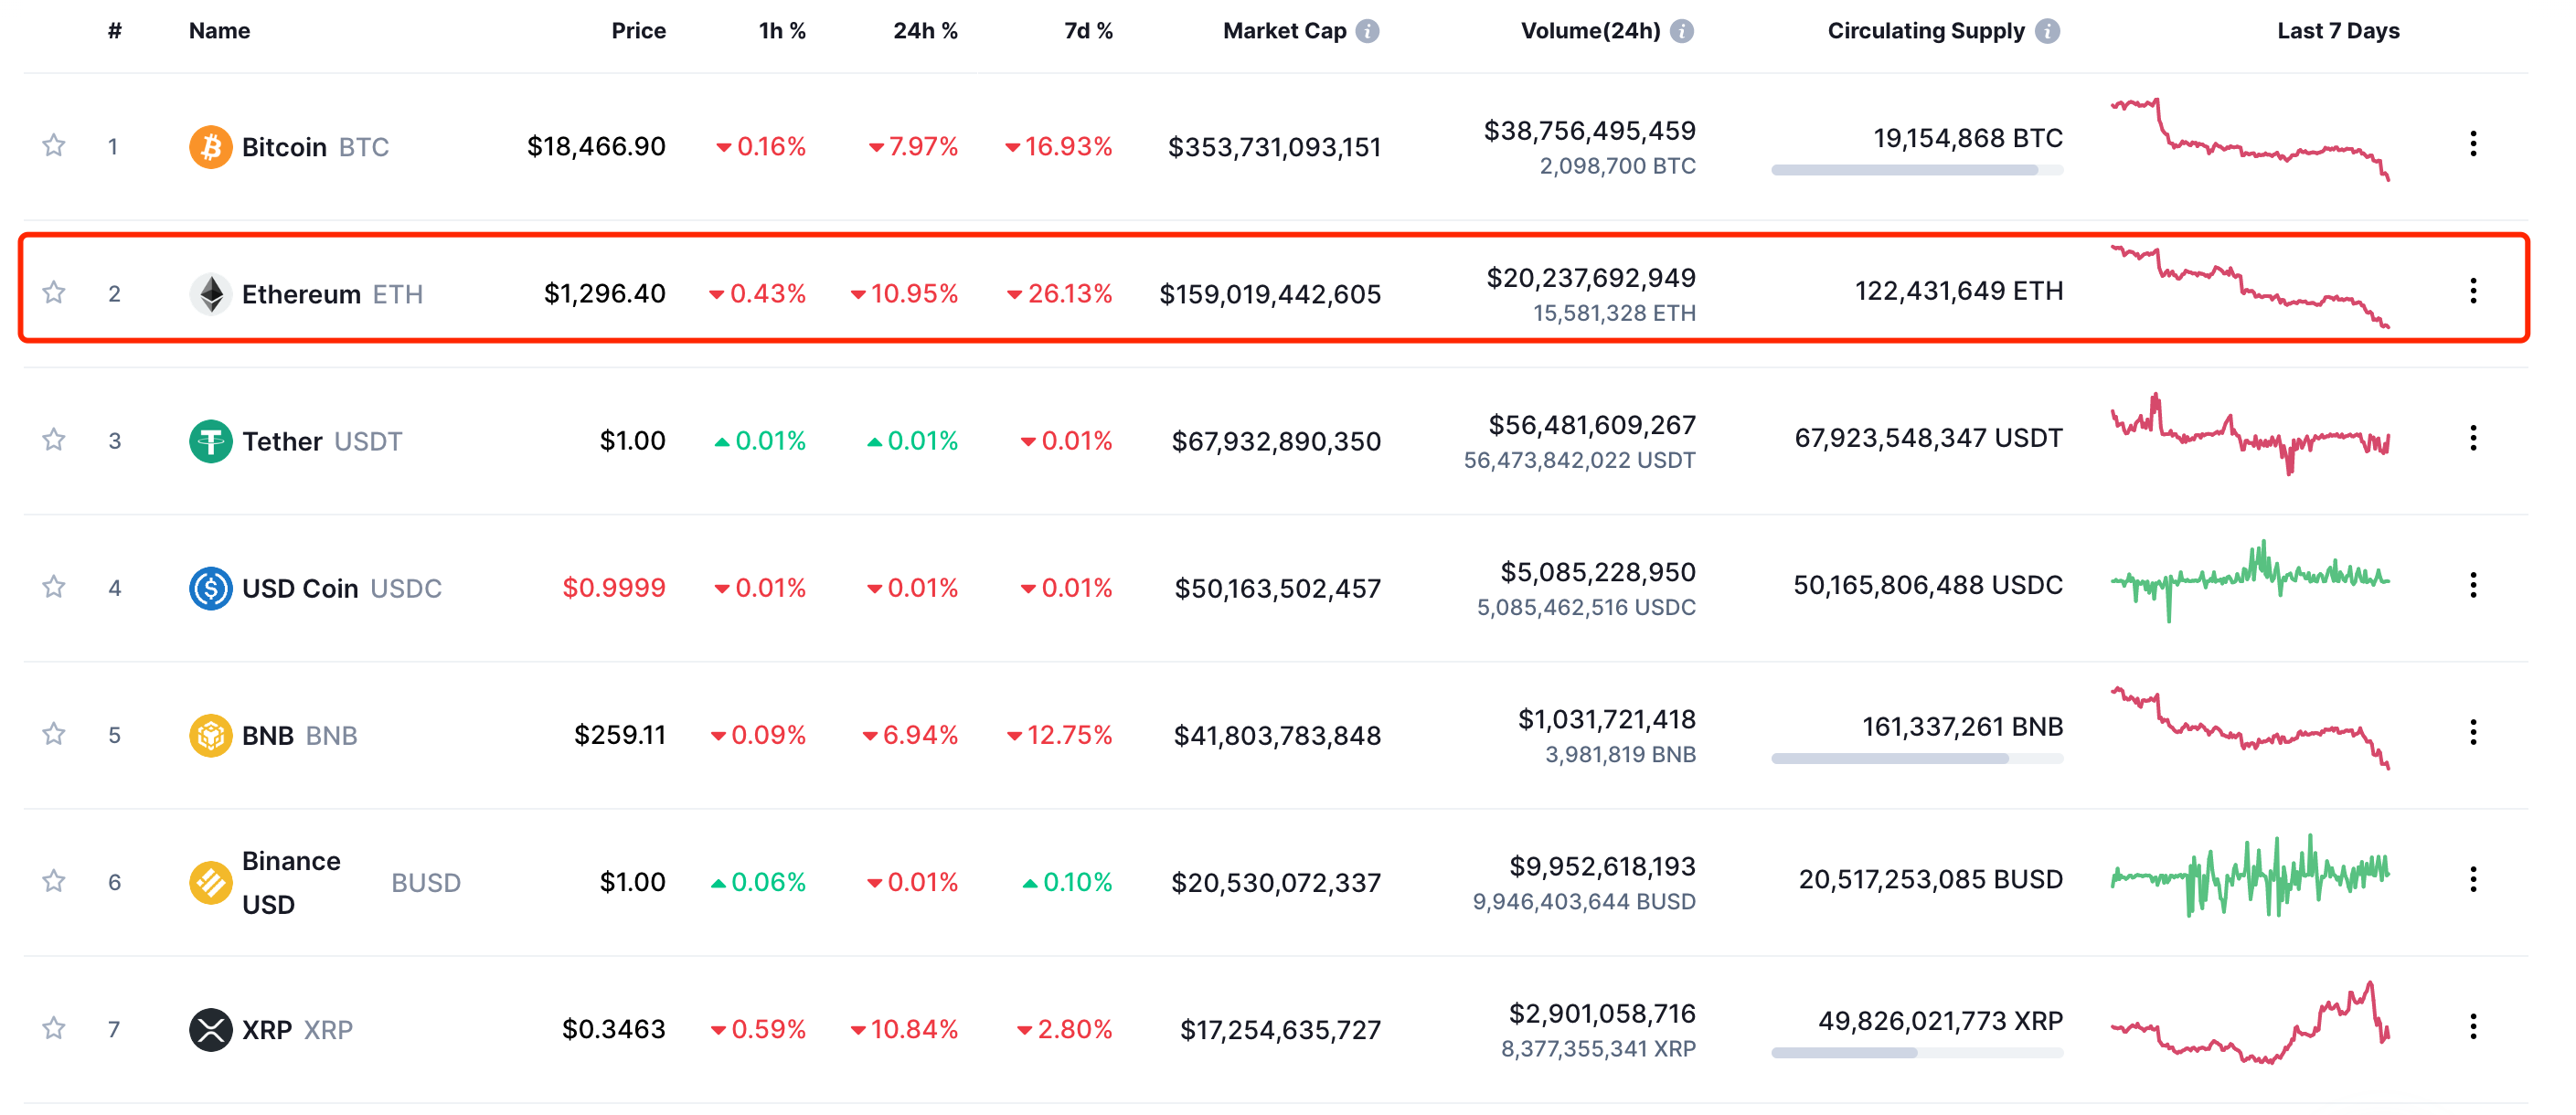Toggle the BNB watchlist star
Screen dimensions: 2576x1115
click(54, 734)
